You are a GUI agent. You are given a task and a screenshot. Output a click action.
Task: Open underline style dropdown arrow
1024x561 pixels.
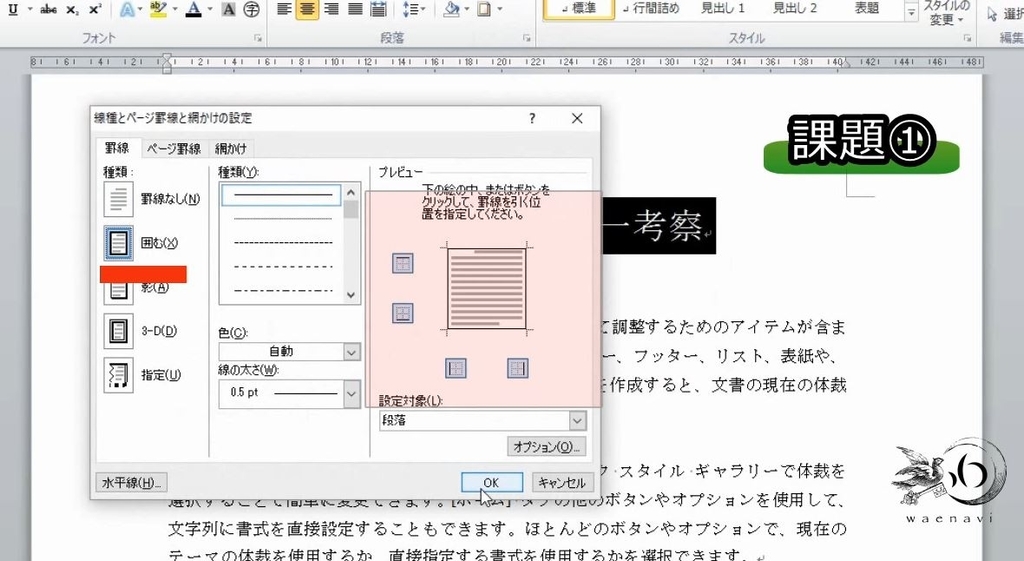pos(30,9)
